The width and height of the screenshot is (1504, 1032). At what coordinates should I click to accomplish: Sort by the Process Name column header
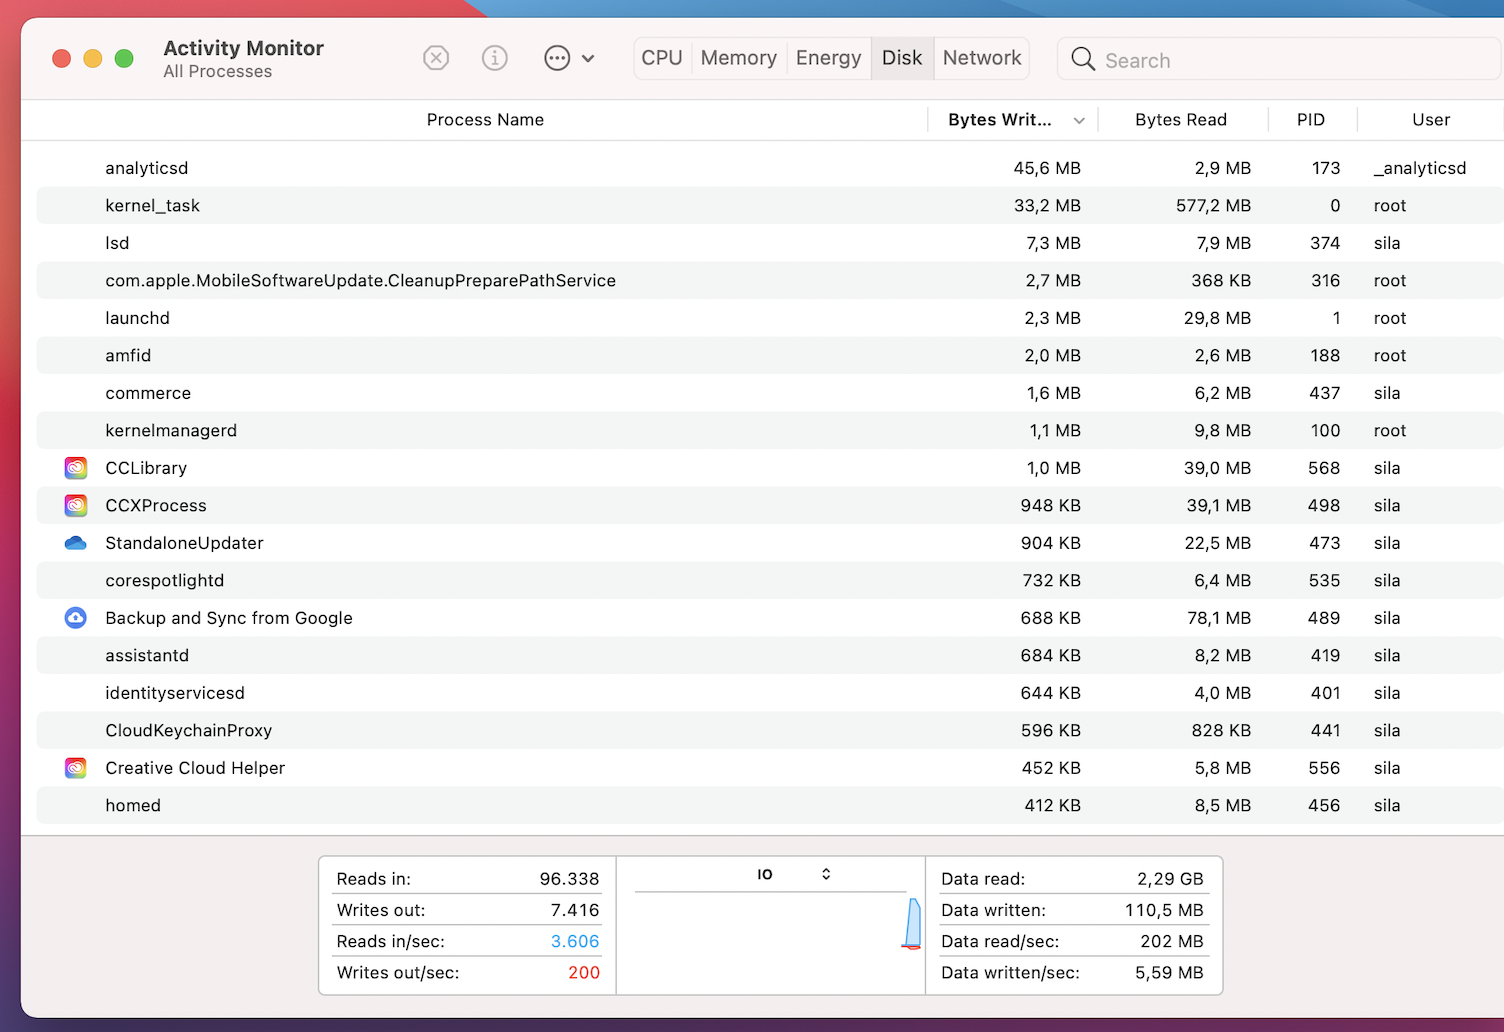click(485, 120)
